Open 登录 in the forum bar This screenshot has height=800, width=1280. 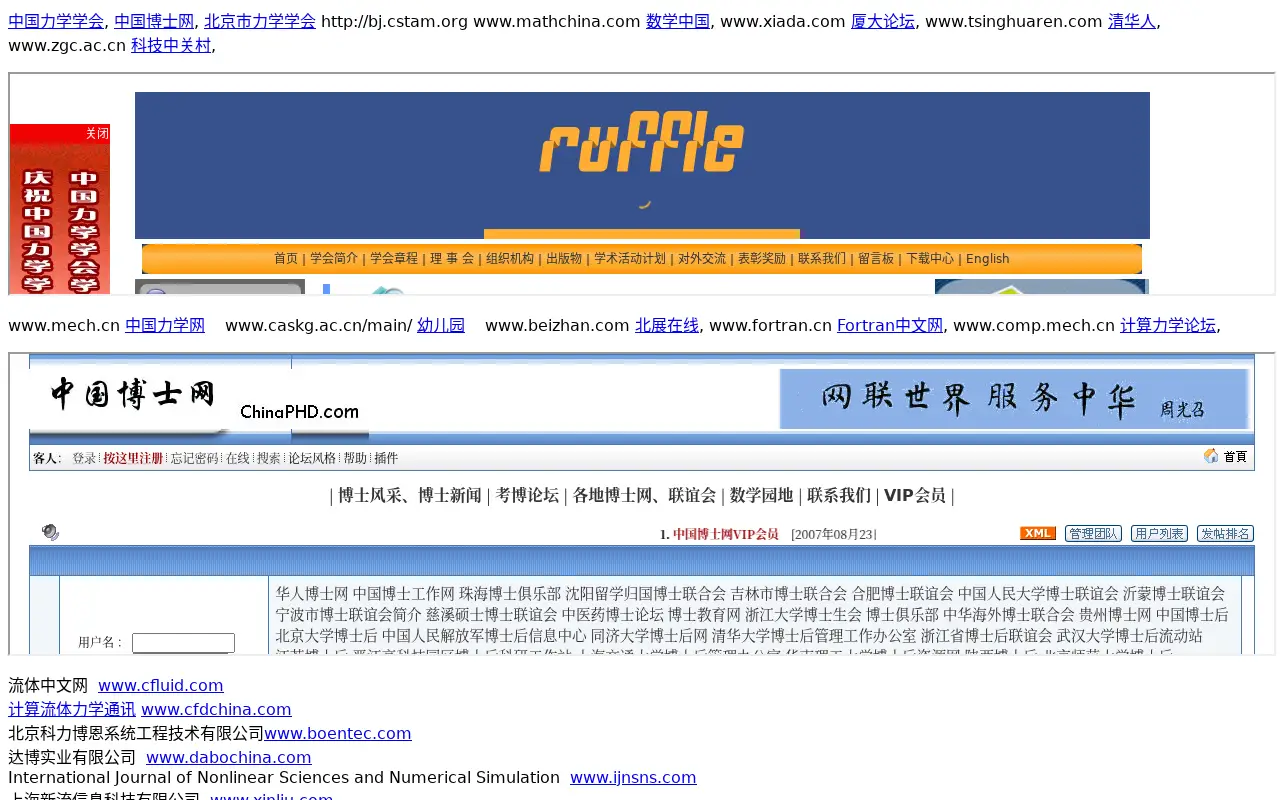[x=84, y=458]
